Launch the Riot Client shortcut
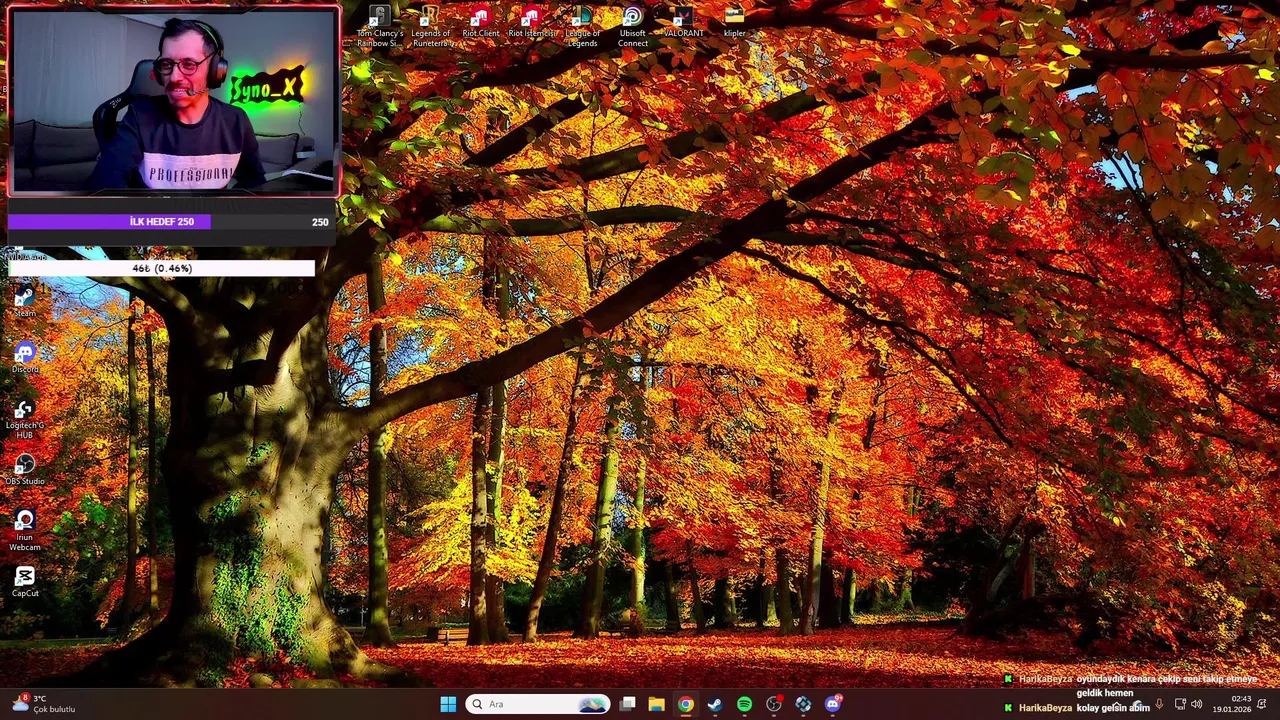Screen dimensions: 1280x720 (481, 23)
